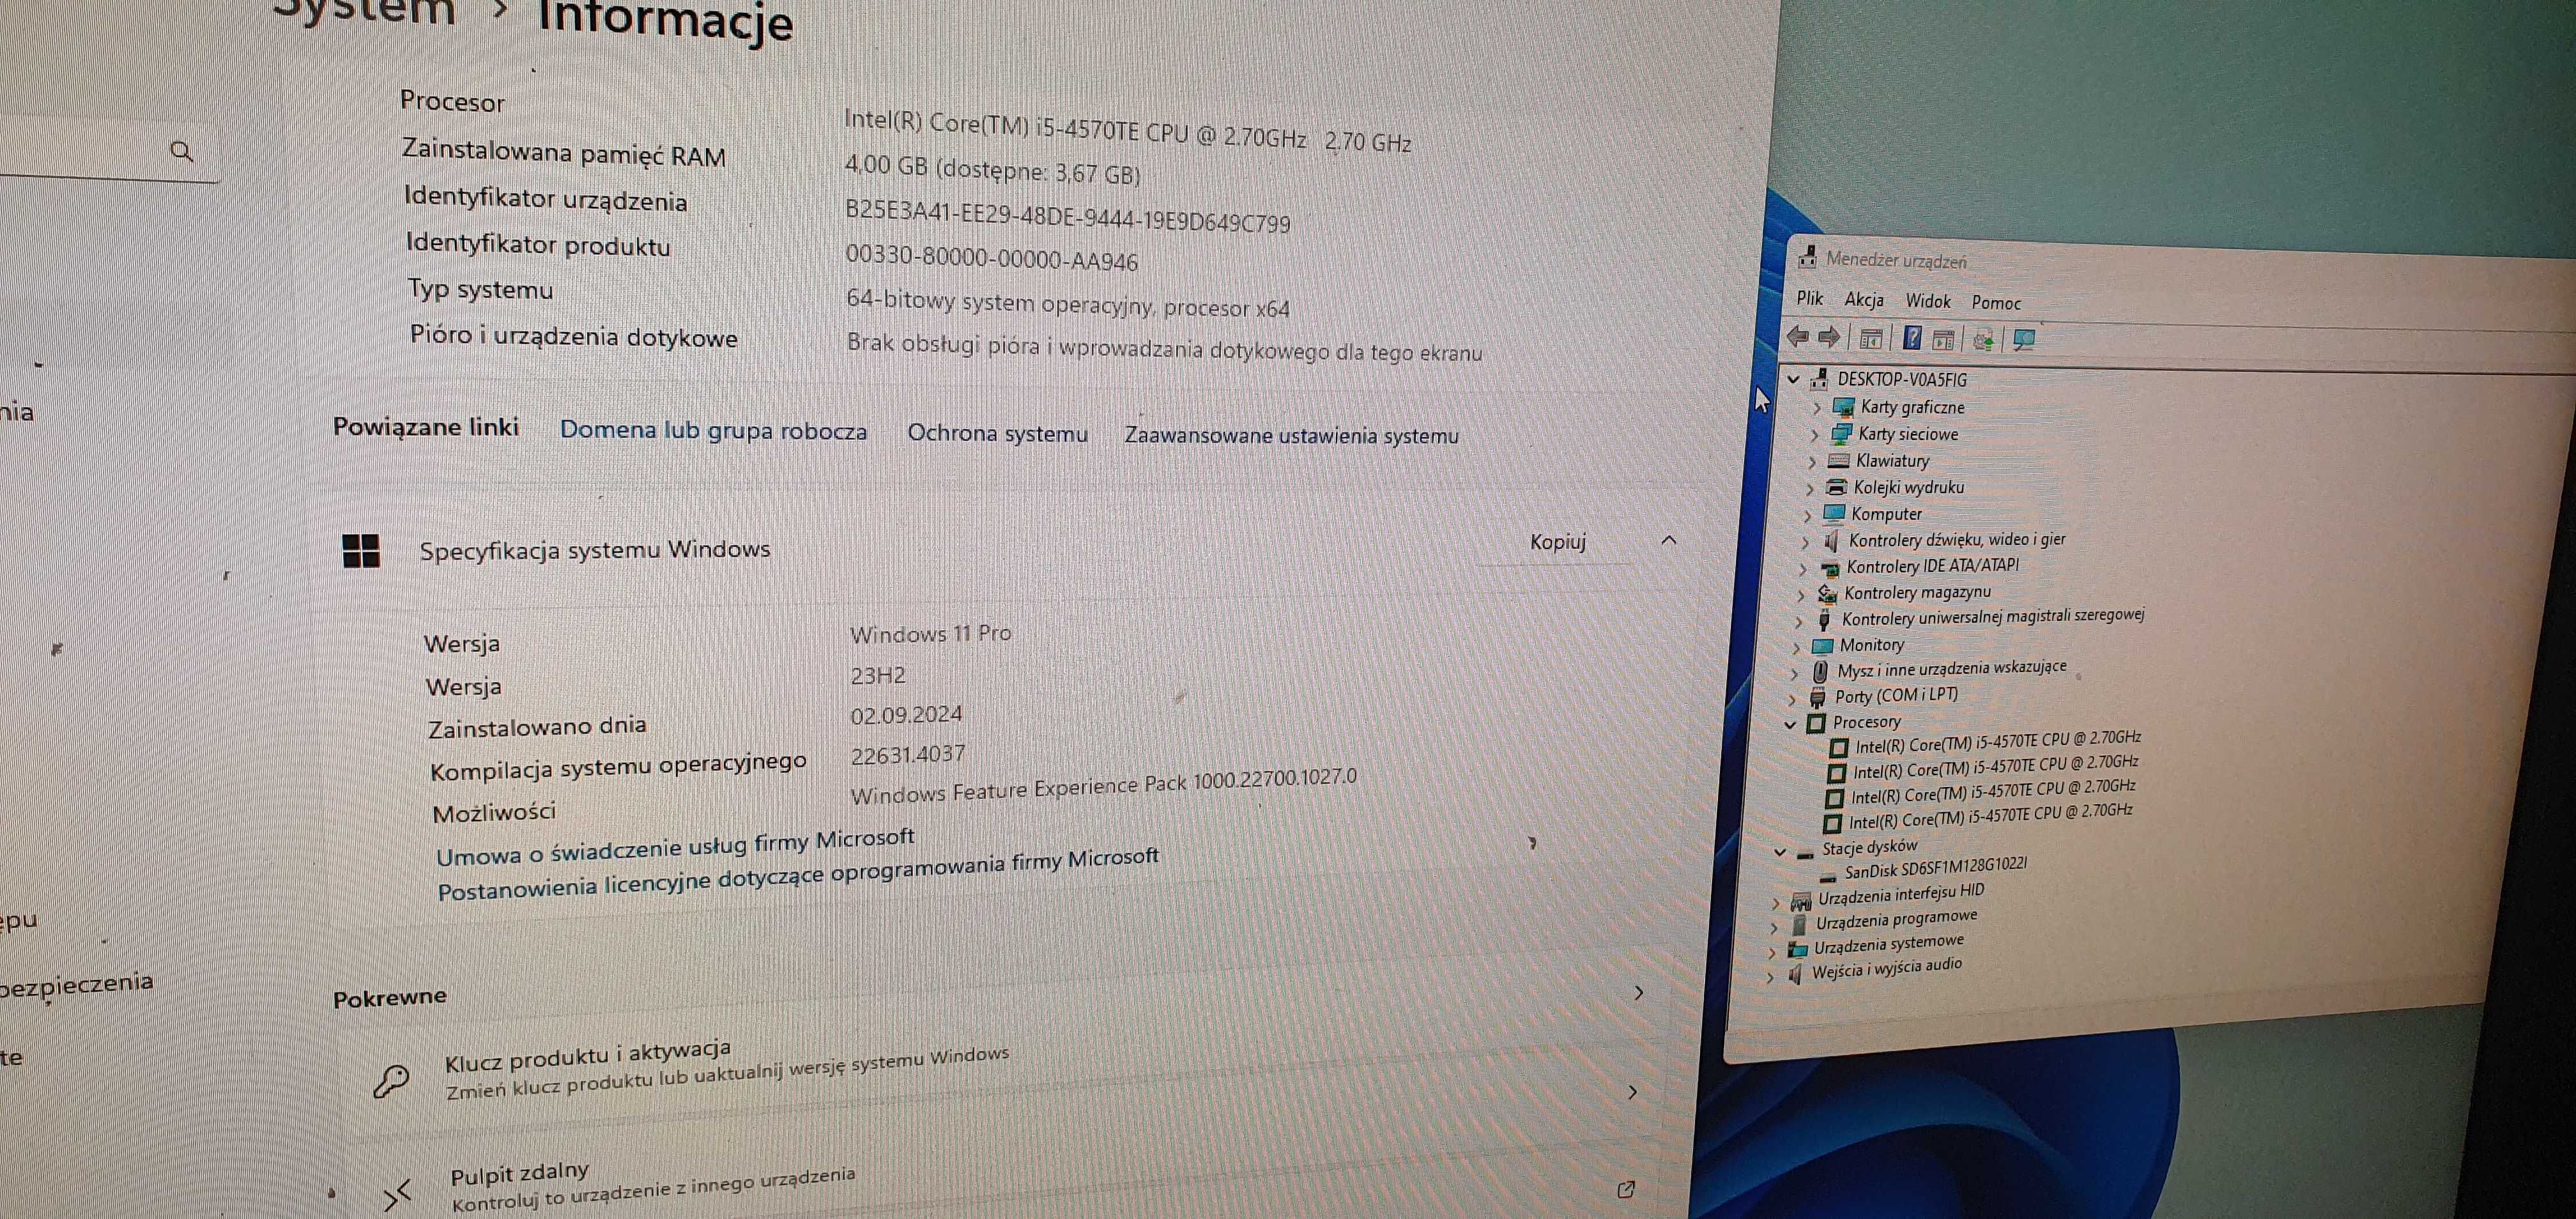Image resolution: width=2576 pixels, height=1219 pixels.
Task: Open Ochrona systemu link
Action: click(997, 434)
